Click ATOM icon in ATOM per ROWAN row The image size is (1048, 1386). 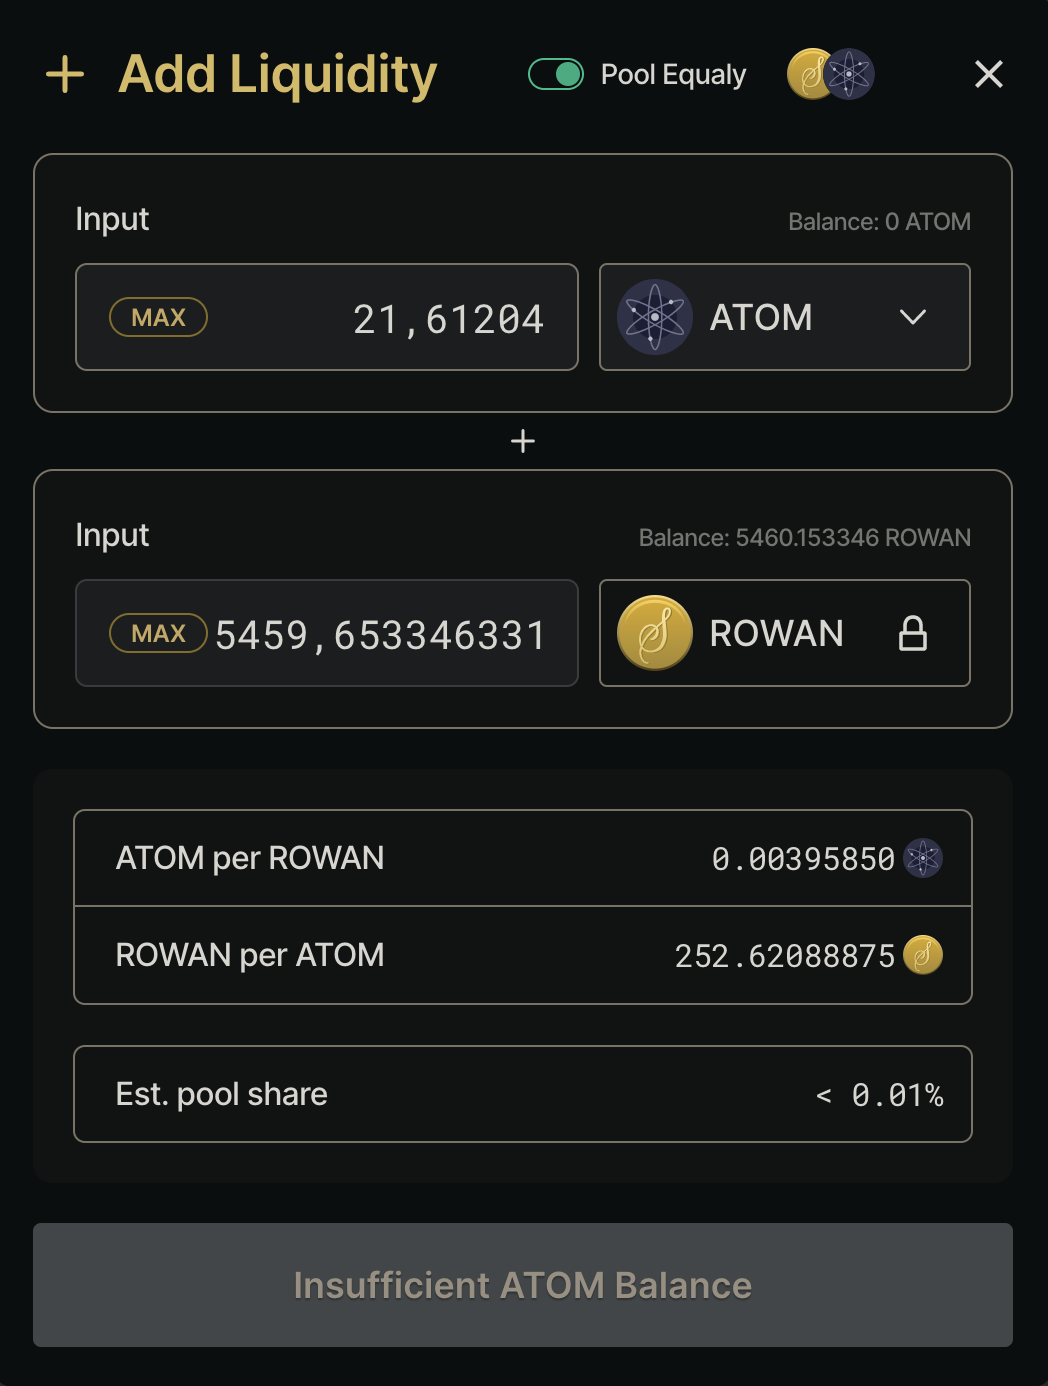[x=923, y=858]
